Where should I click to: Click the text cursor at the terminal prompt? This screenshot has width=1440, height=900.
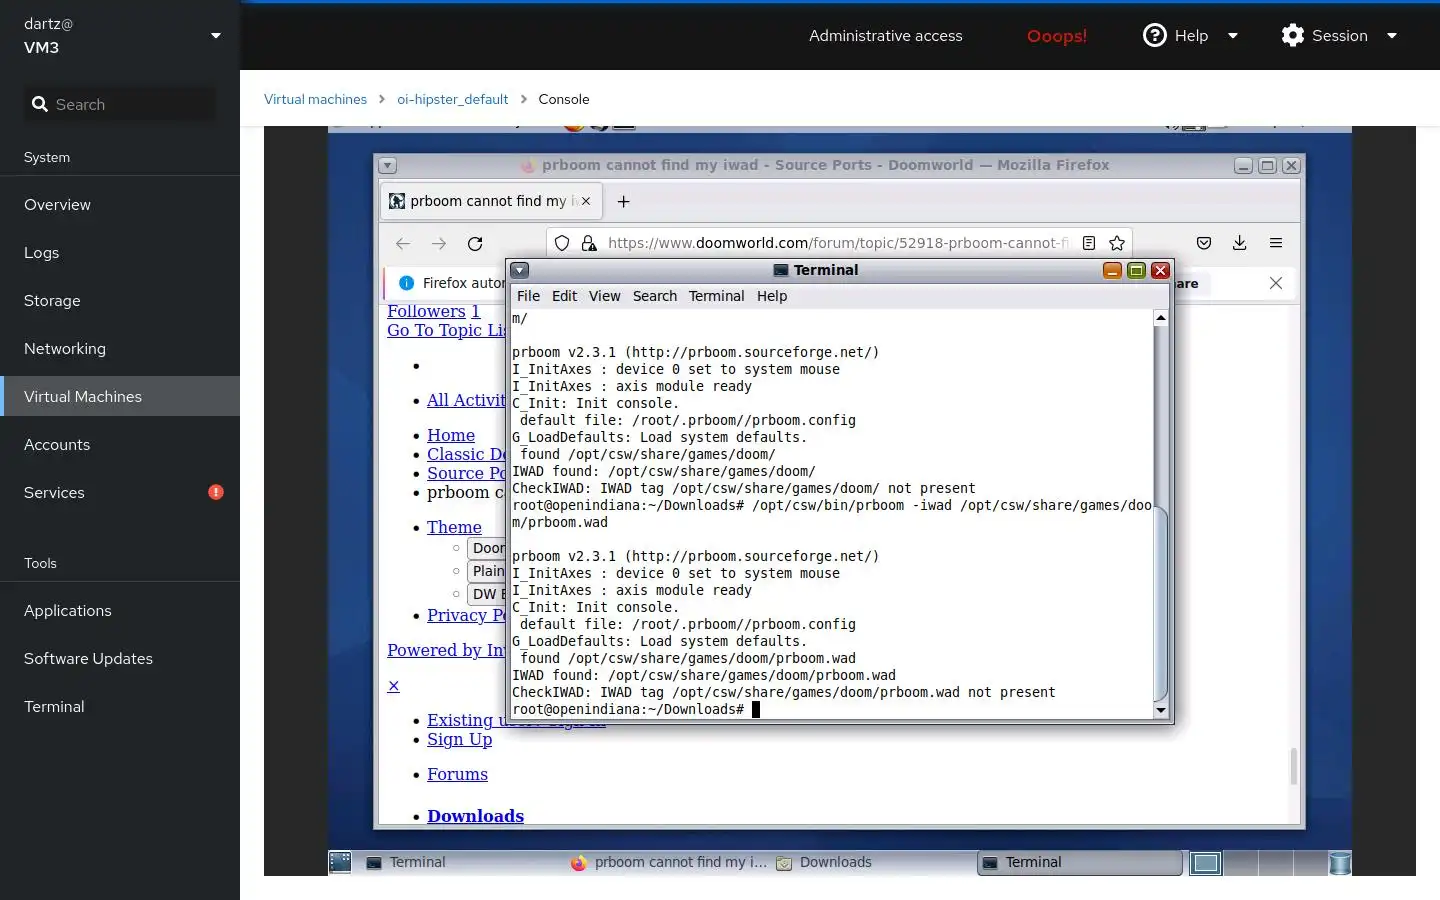pyautogui.click(x=756, y=709)
